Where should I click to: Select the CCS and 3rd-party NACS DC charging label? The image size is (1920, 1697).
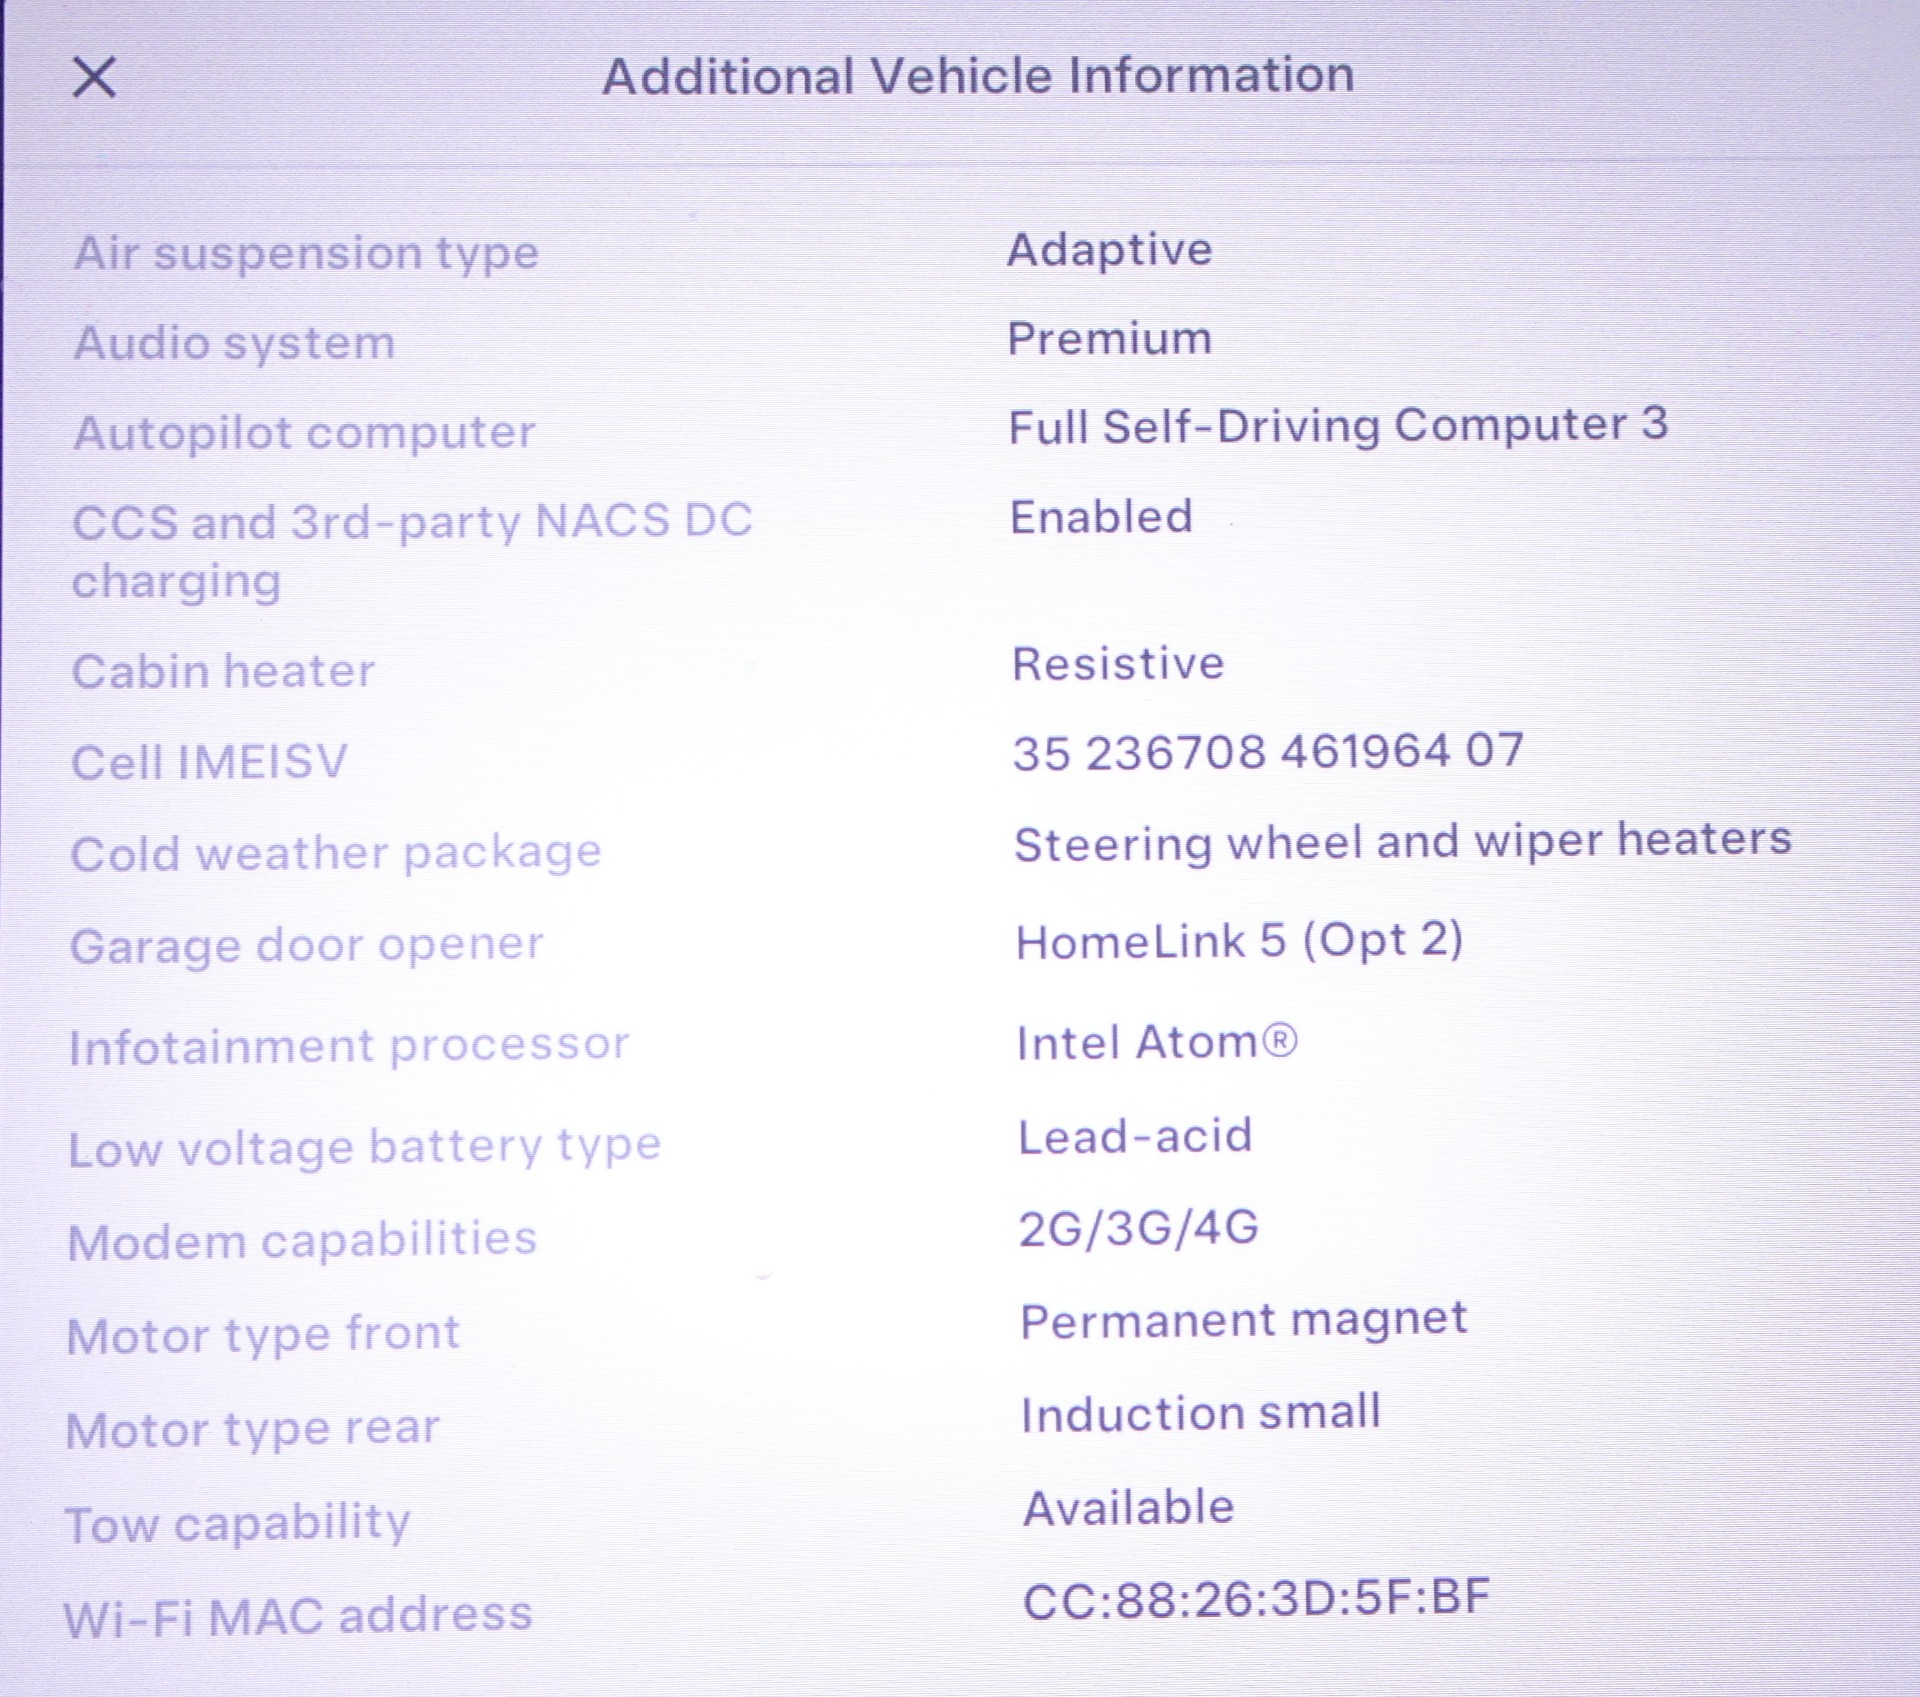pyautogui.click(x=411, y=550)
